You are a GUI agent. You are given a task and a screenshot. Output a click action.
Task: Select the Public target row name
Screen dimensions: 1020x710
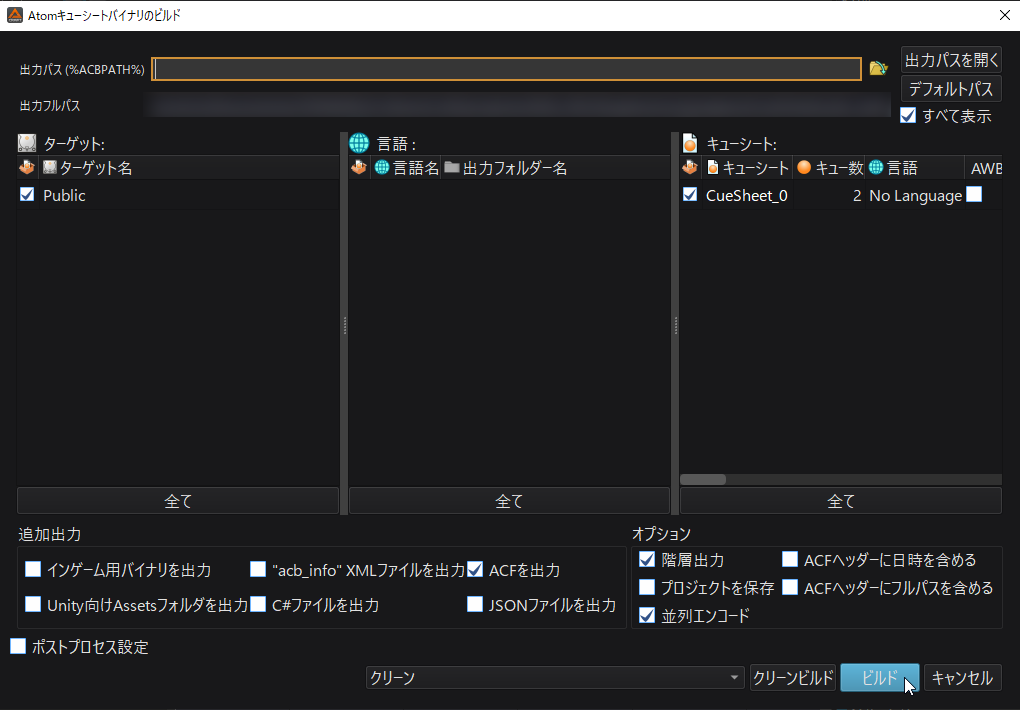click(64, 195)
